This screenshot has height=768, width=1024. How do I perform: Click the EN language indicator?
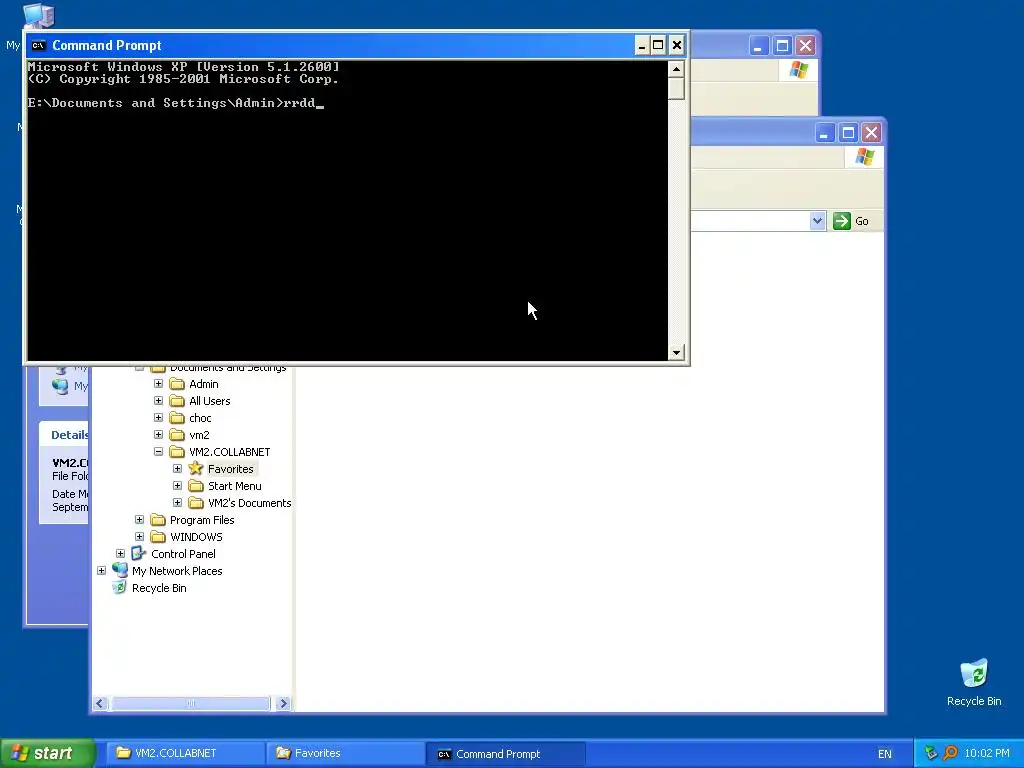884,754
